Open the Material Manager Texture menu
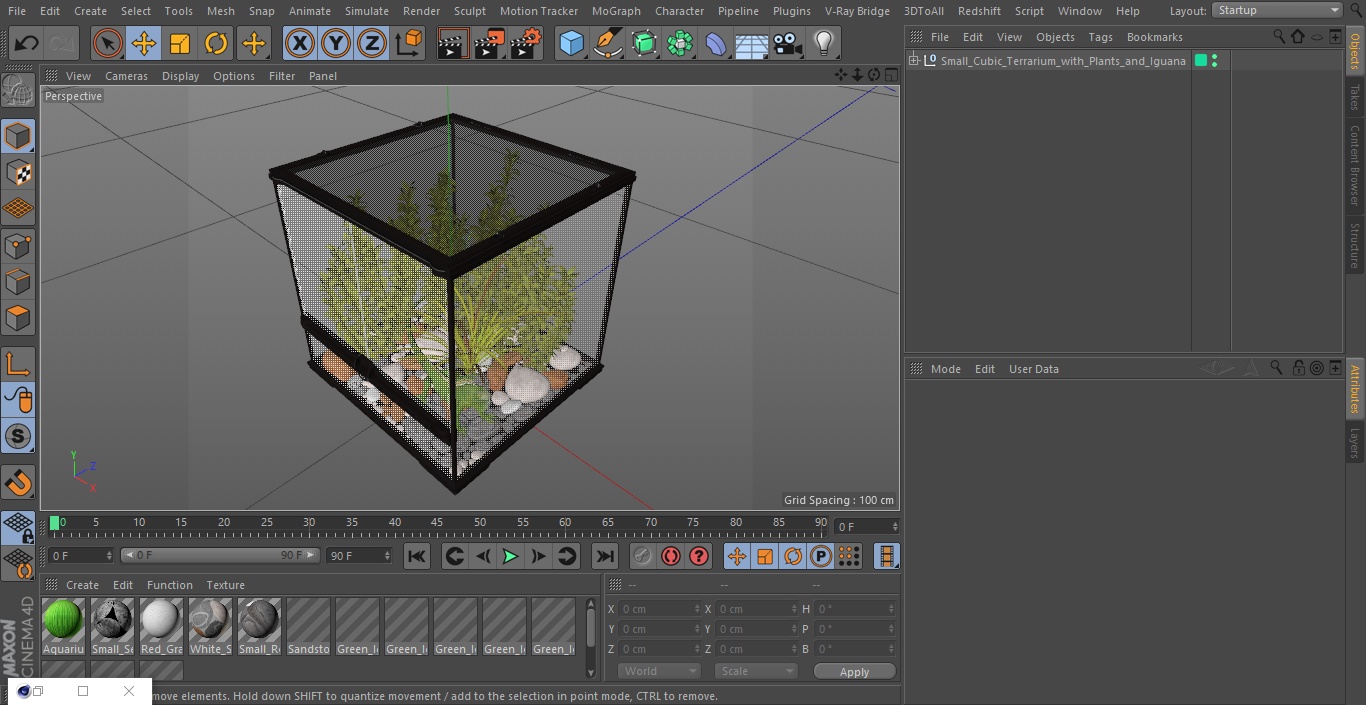1366x705 pixels. coord(225,585)
